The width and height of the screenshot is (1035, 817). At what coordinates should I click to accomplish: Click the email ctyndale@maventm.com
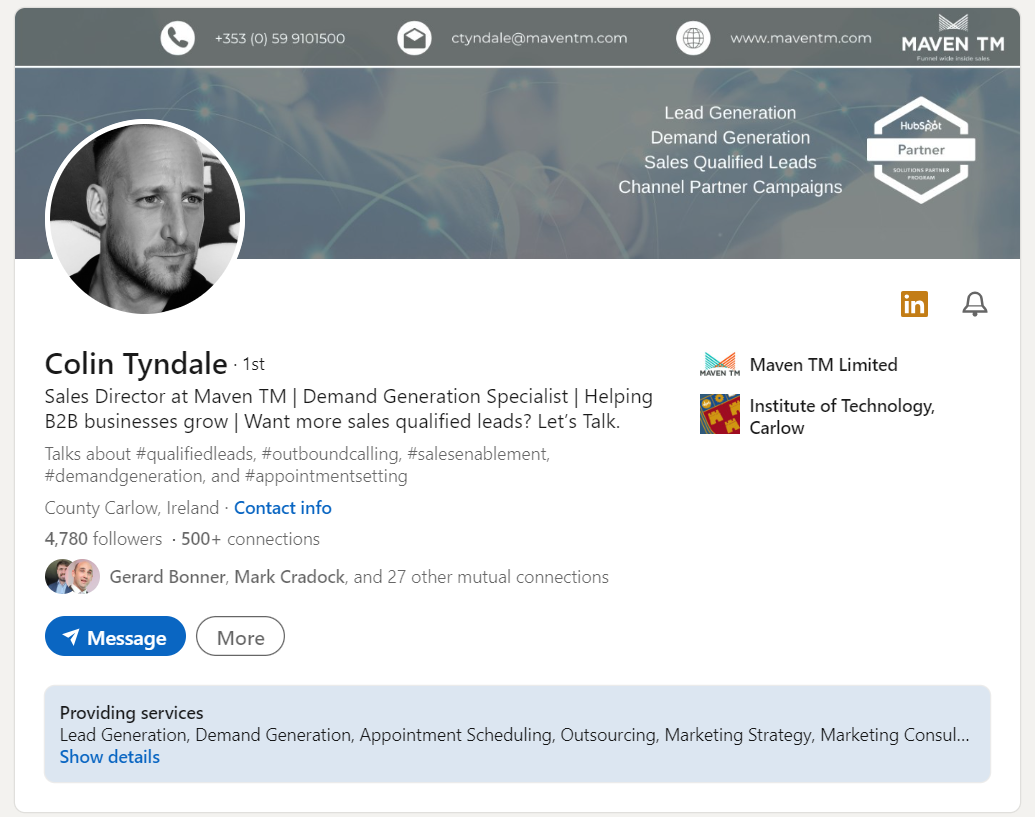click(539, 38)
